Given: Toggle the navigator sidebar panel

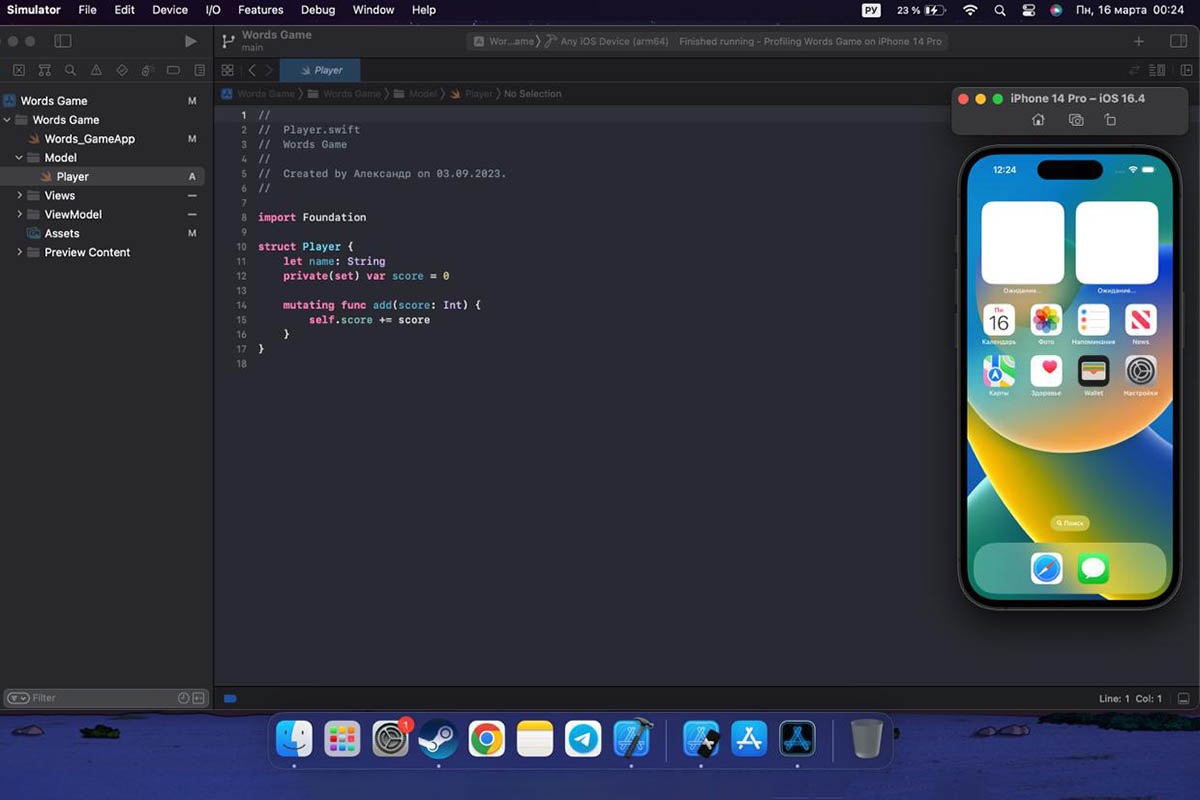Looking at the screenshot, I should pyautogui.click(x=63, y=41).
